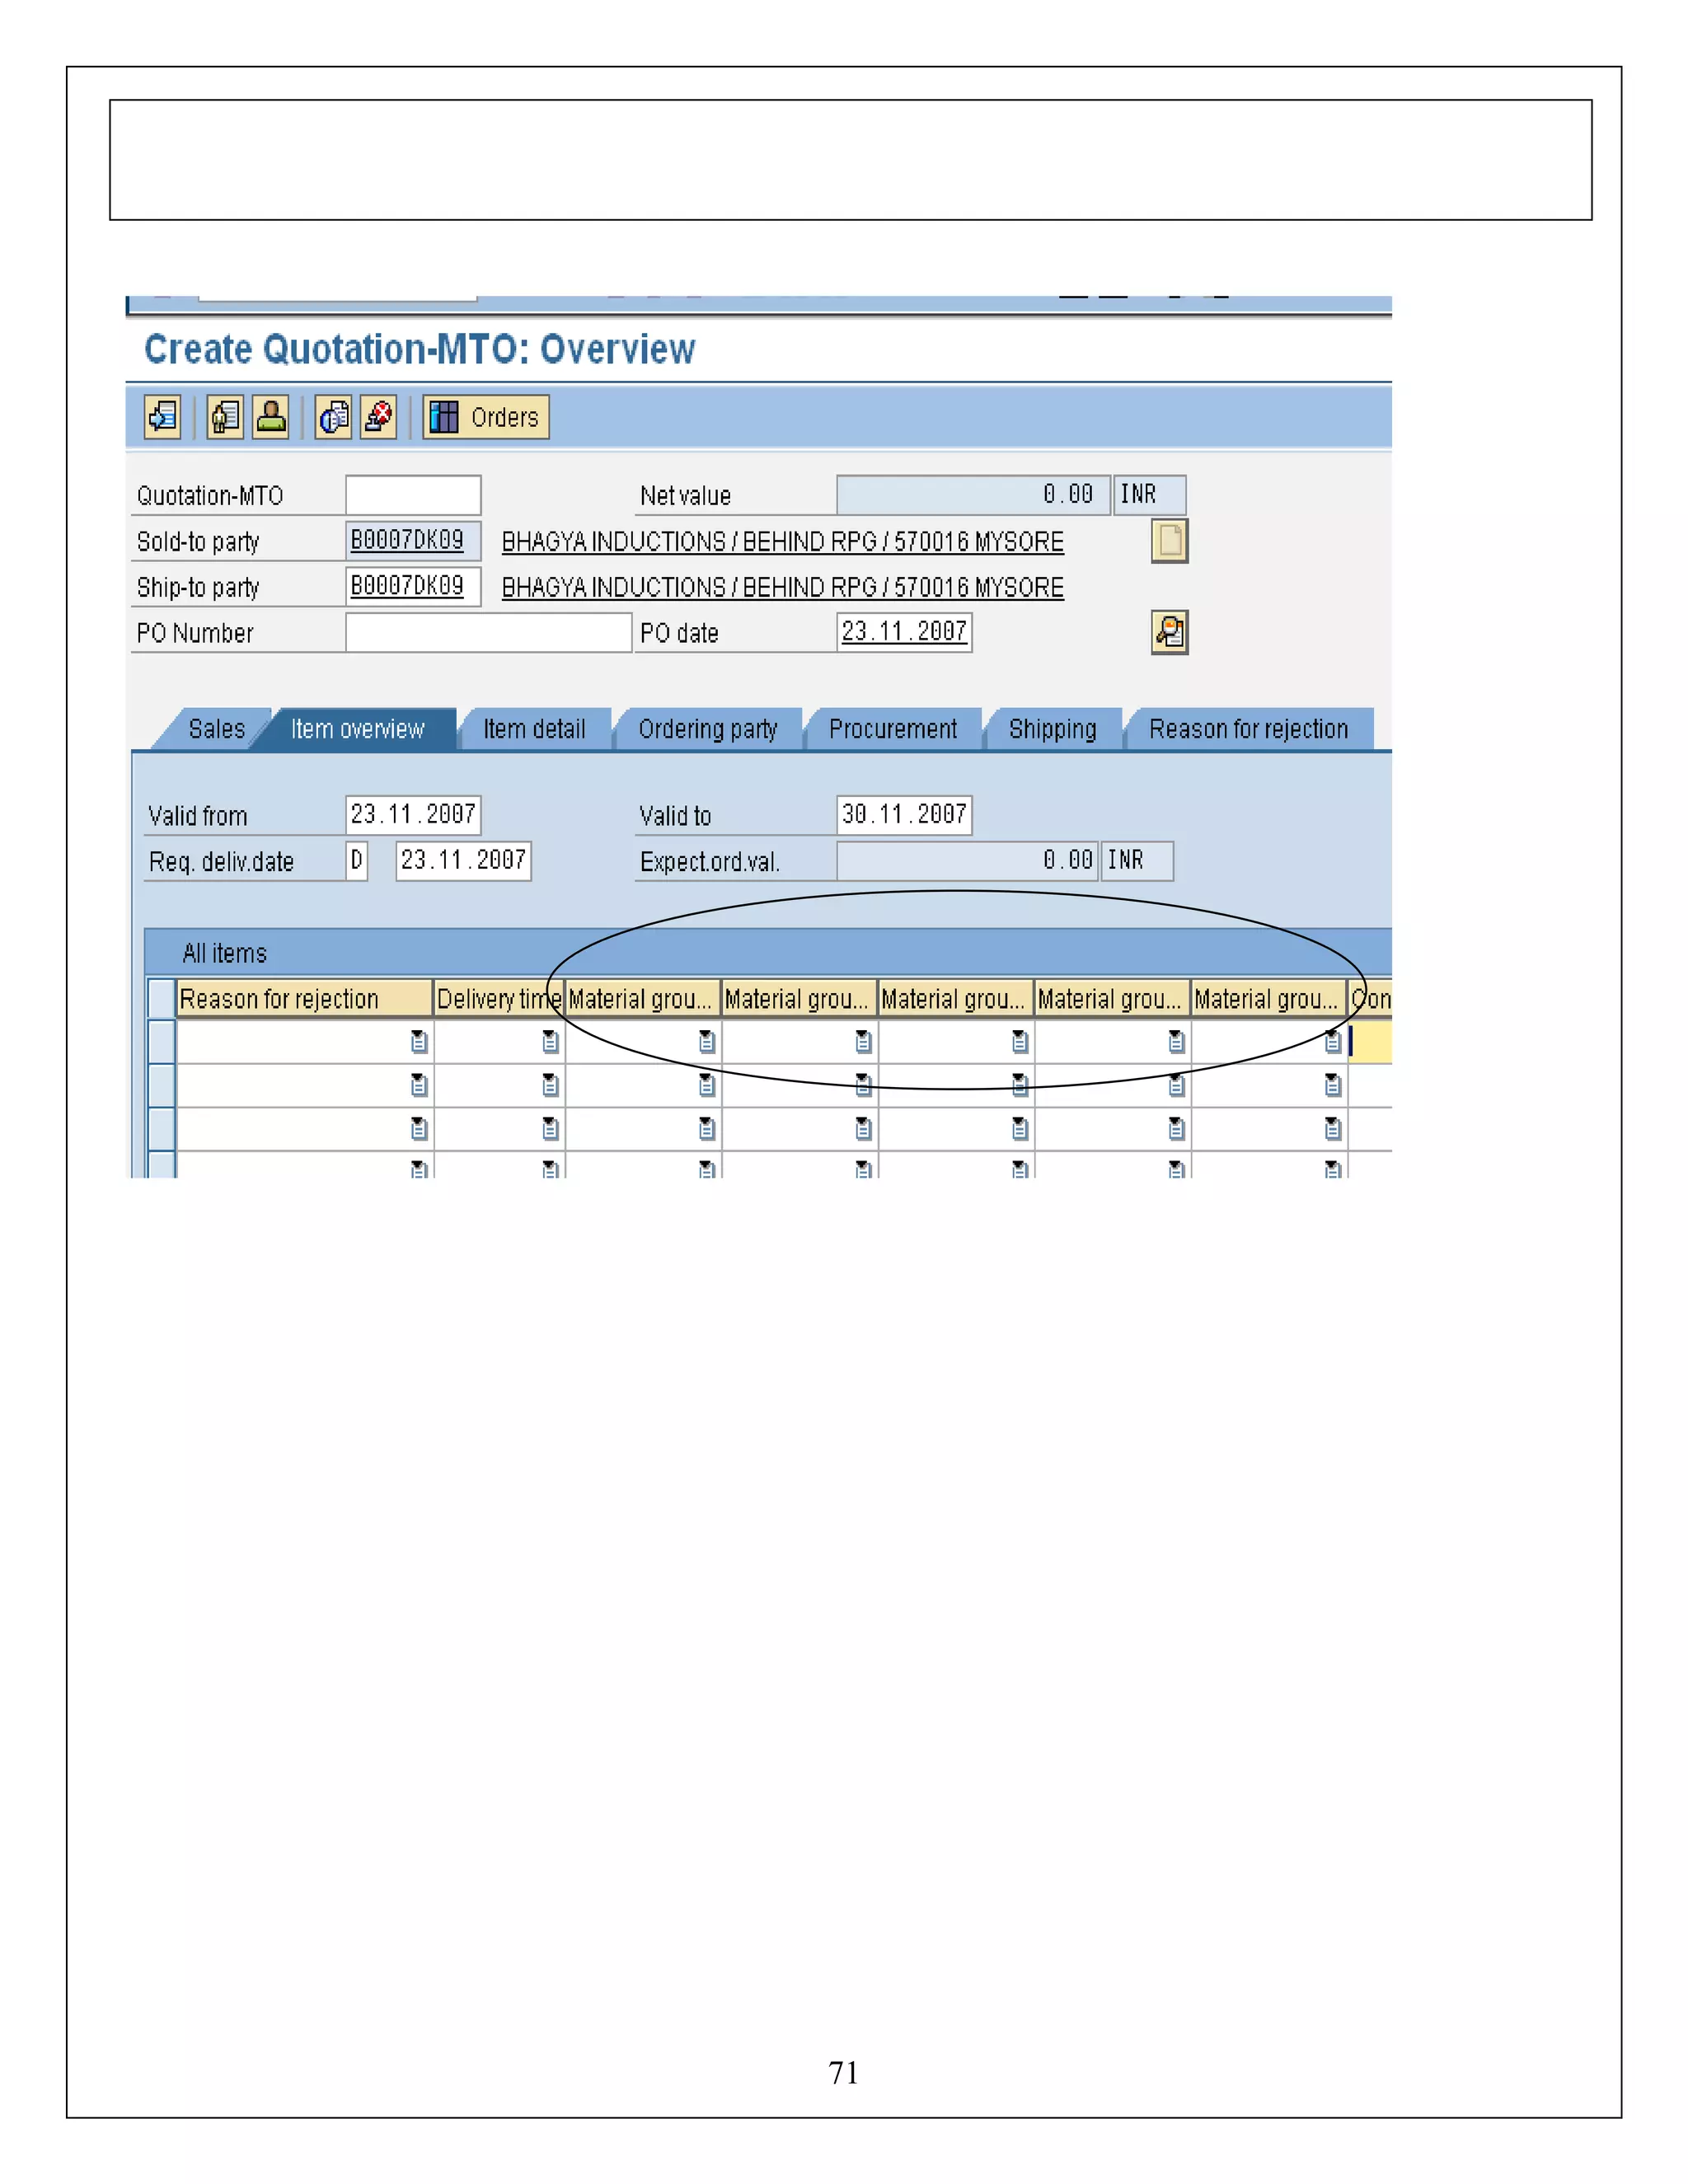Viewport: 1688px width, 2184px height.
Task: Open the header output preview icon
Action: [x=225, y=416]
